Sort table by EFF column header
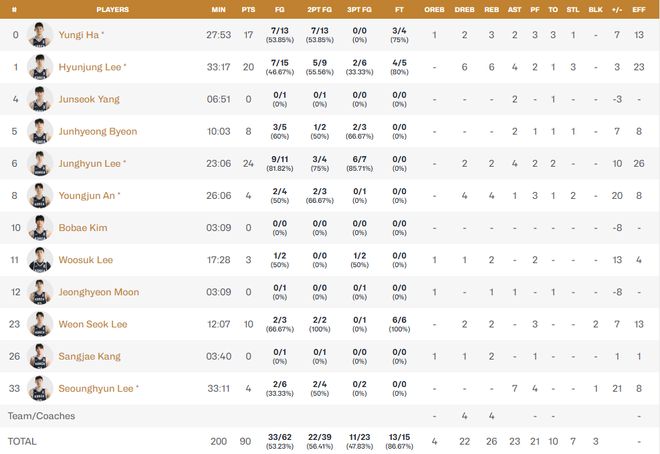This screenshot has width=660, height=454. coord(639,9)
